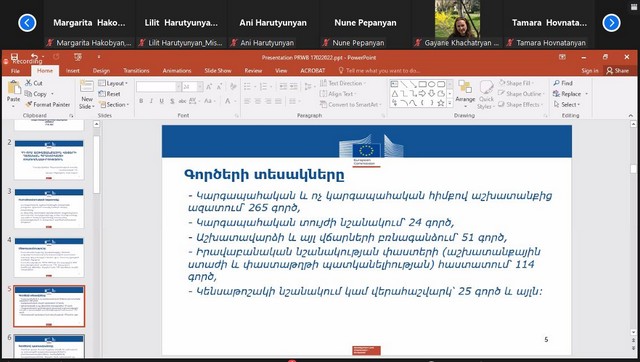Screen dimensions: 640x362
Task: Increase font size with the larger A icon
Action: tap(209, 87)
